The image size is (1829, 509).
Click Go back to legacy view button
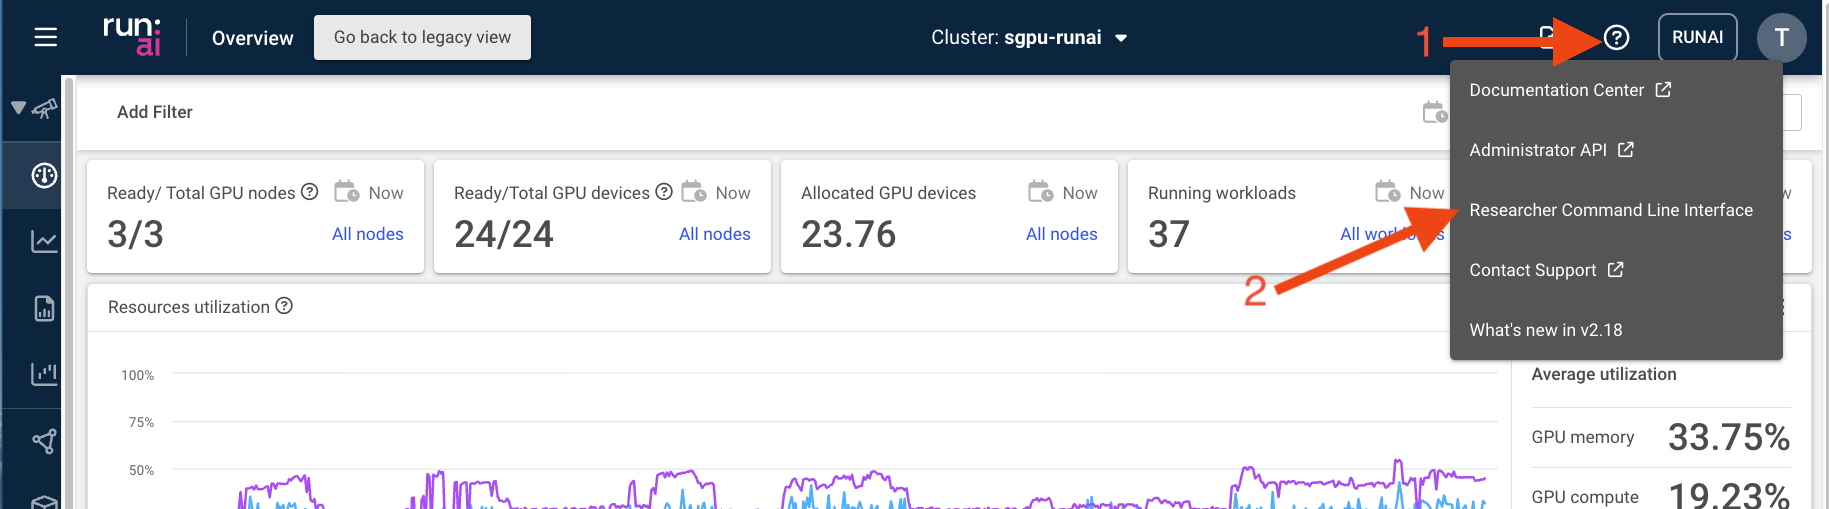tap(422, 38)
